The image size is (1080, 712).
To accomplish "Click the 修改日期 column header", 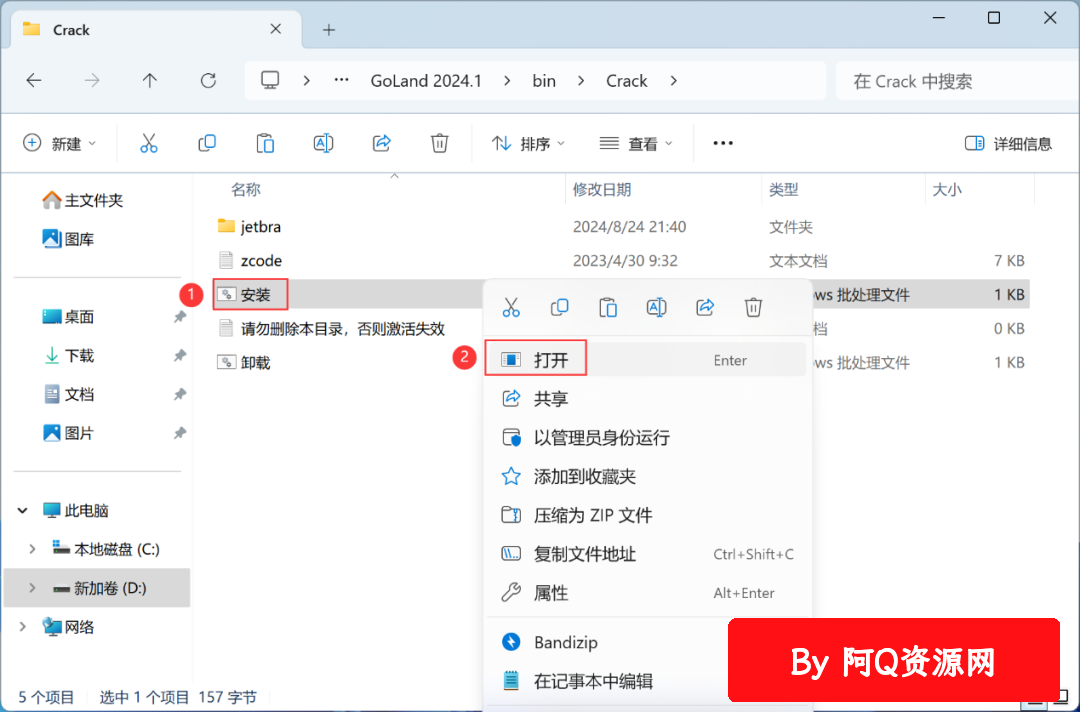I will click(602, 189).
